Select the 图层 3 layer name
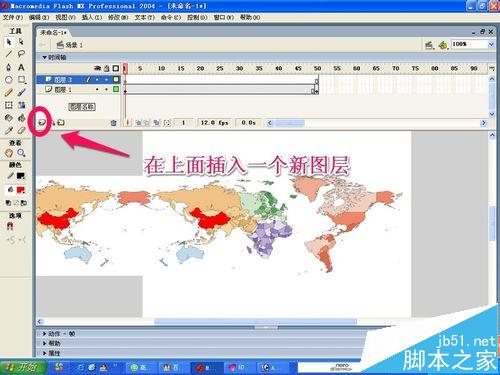The height and width of the screenshot is (375, 500). click(x=63, y=80)
